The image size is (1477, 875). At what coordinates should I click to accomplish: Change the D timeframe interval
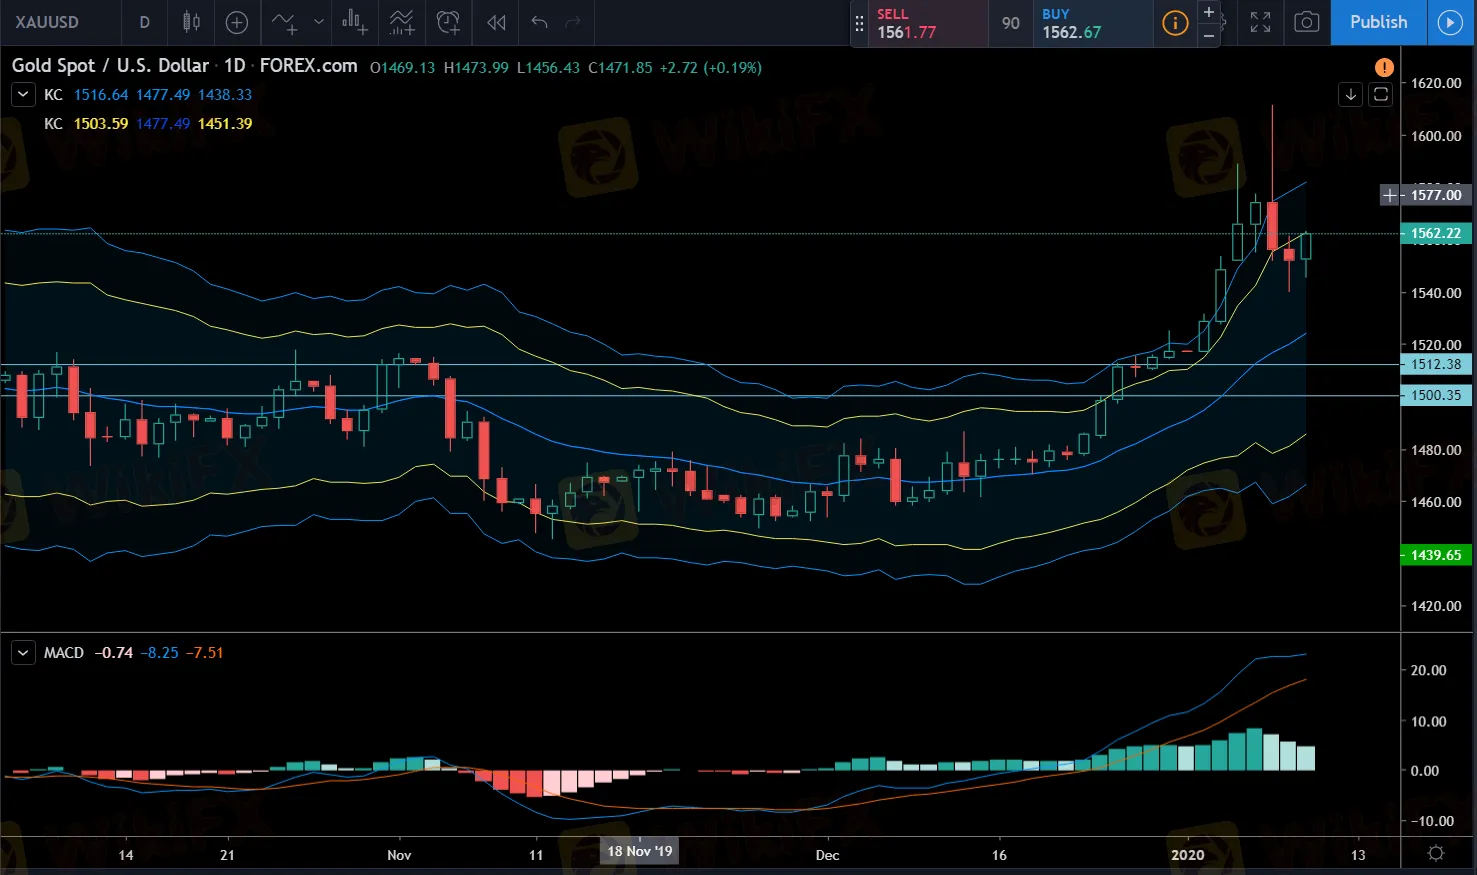coord(144,22)
